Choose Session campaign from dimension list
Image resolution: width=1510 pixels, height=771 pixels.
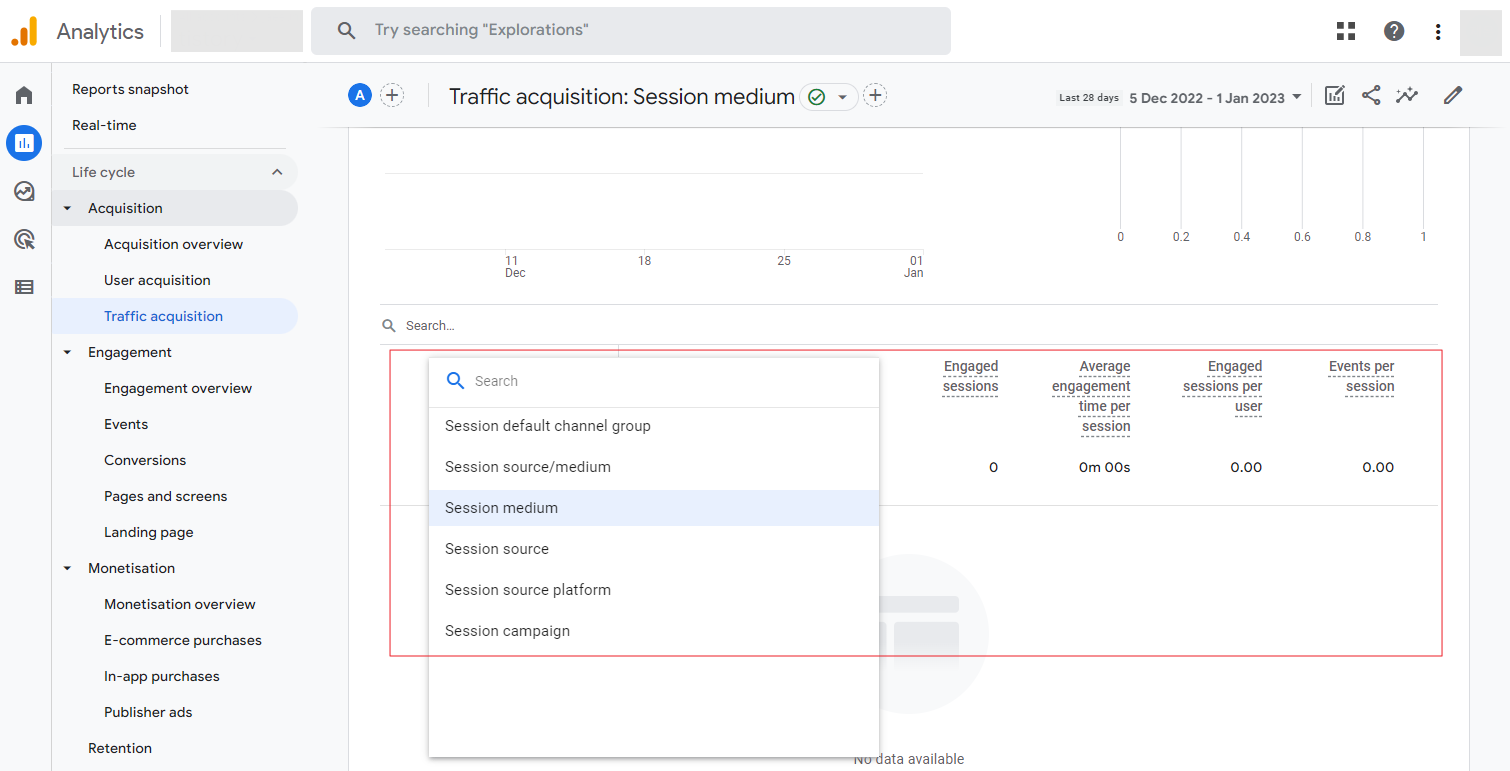pyautogui.click(x=507, y=631)
